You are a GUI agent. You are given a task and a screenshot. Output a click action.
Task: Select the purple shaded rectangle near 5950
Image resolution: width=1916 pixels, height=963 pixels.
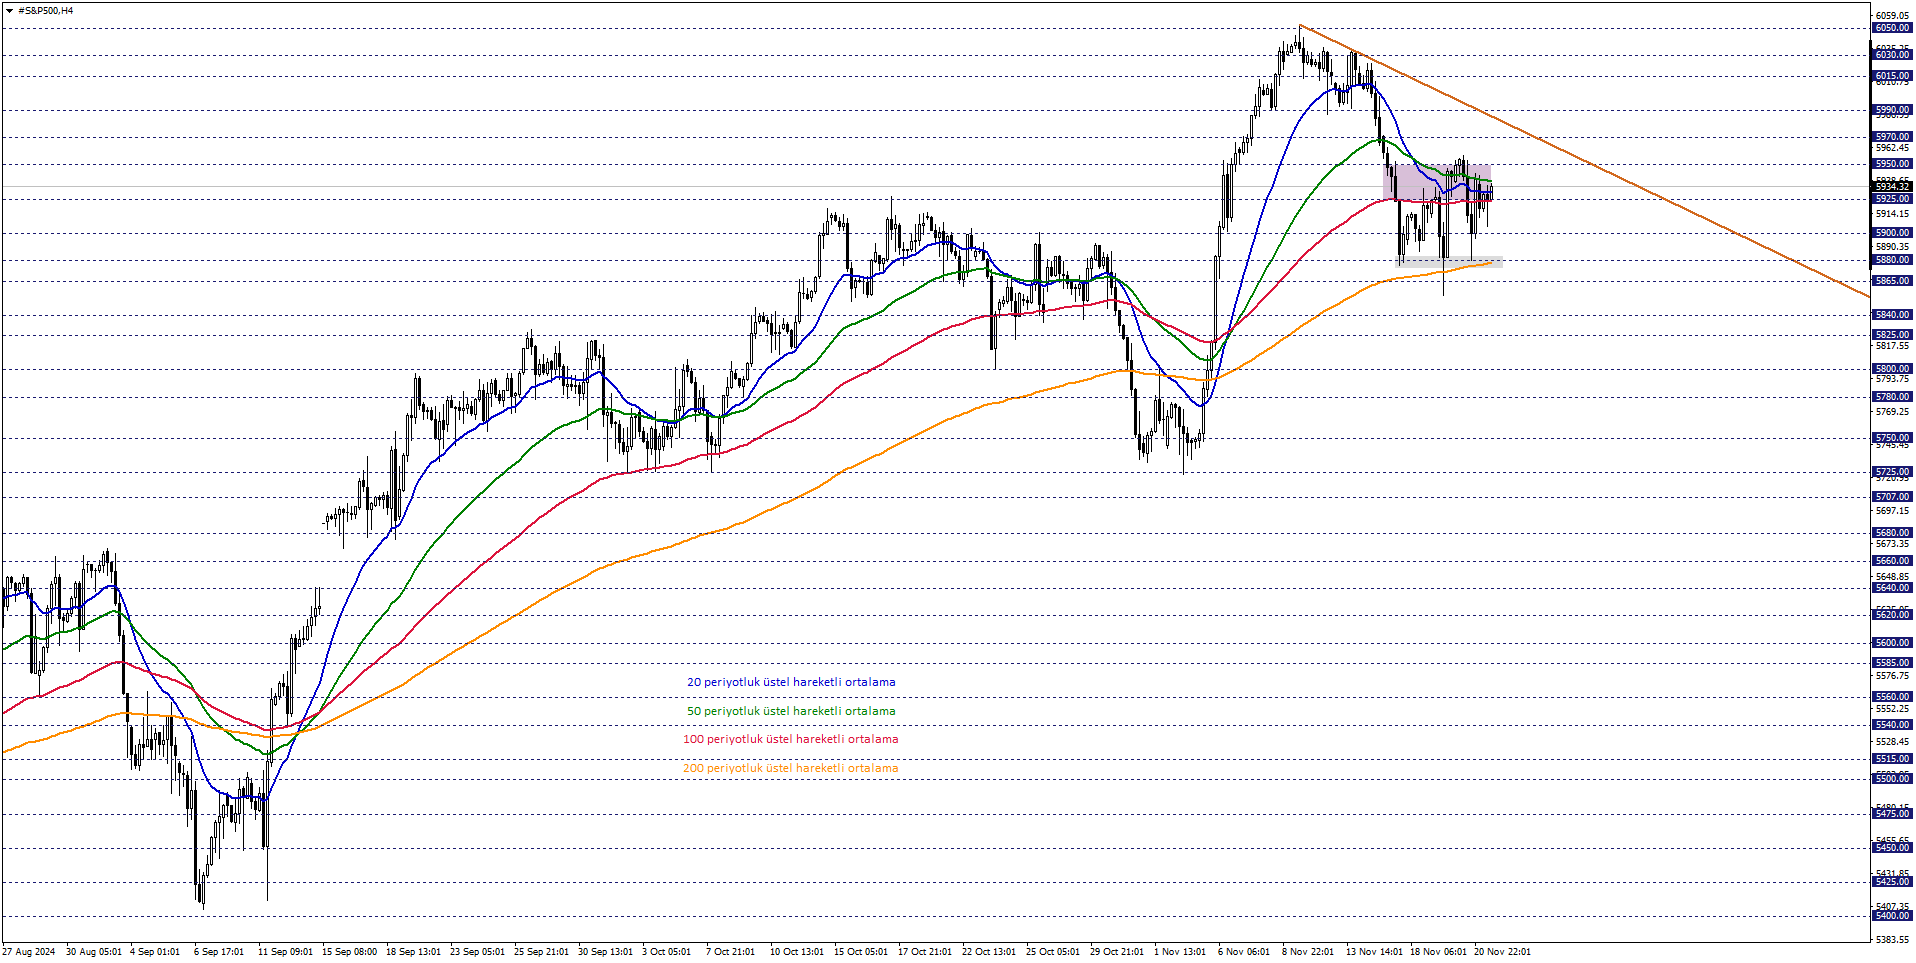pos(1437,182)
